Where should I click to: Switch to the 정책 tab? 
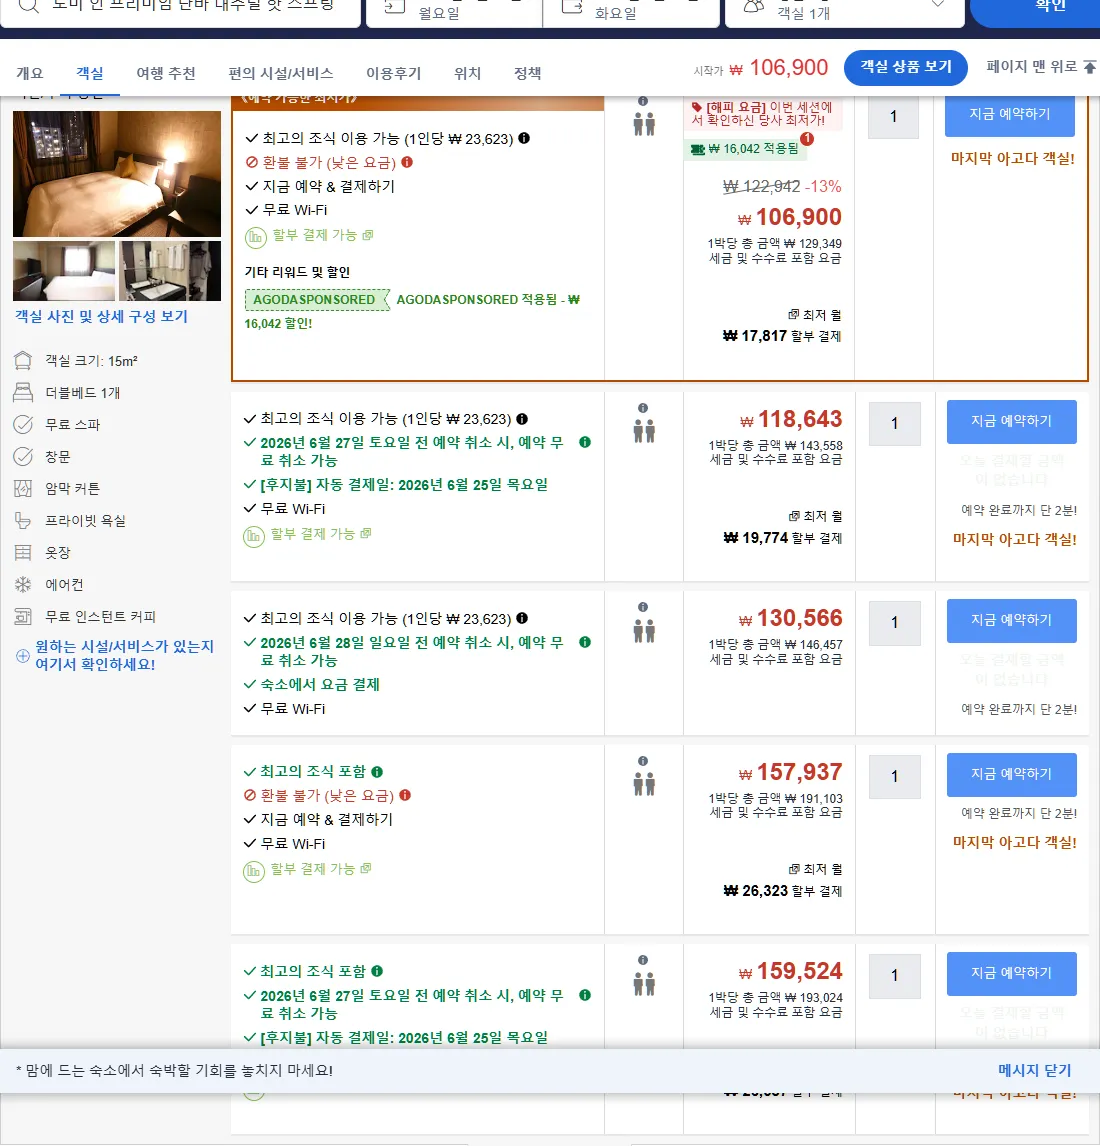click(x=528, y=73)
